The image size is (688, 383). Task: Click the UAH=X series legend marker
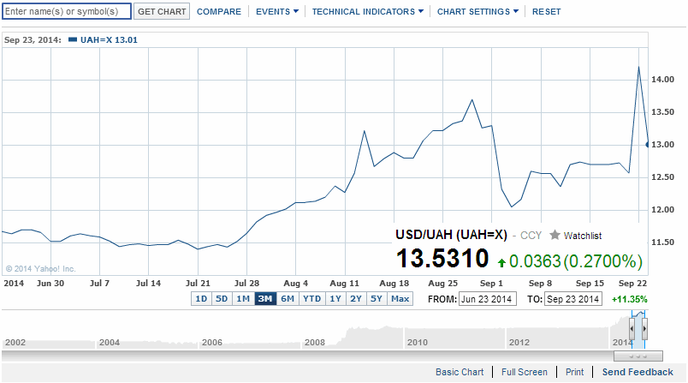coord(73,40)
